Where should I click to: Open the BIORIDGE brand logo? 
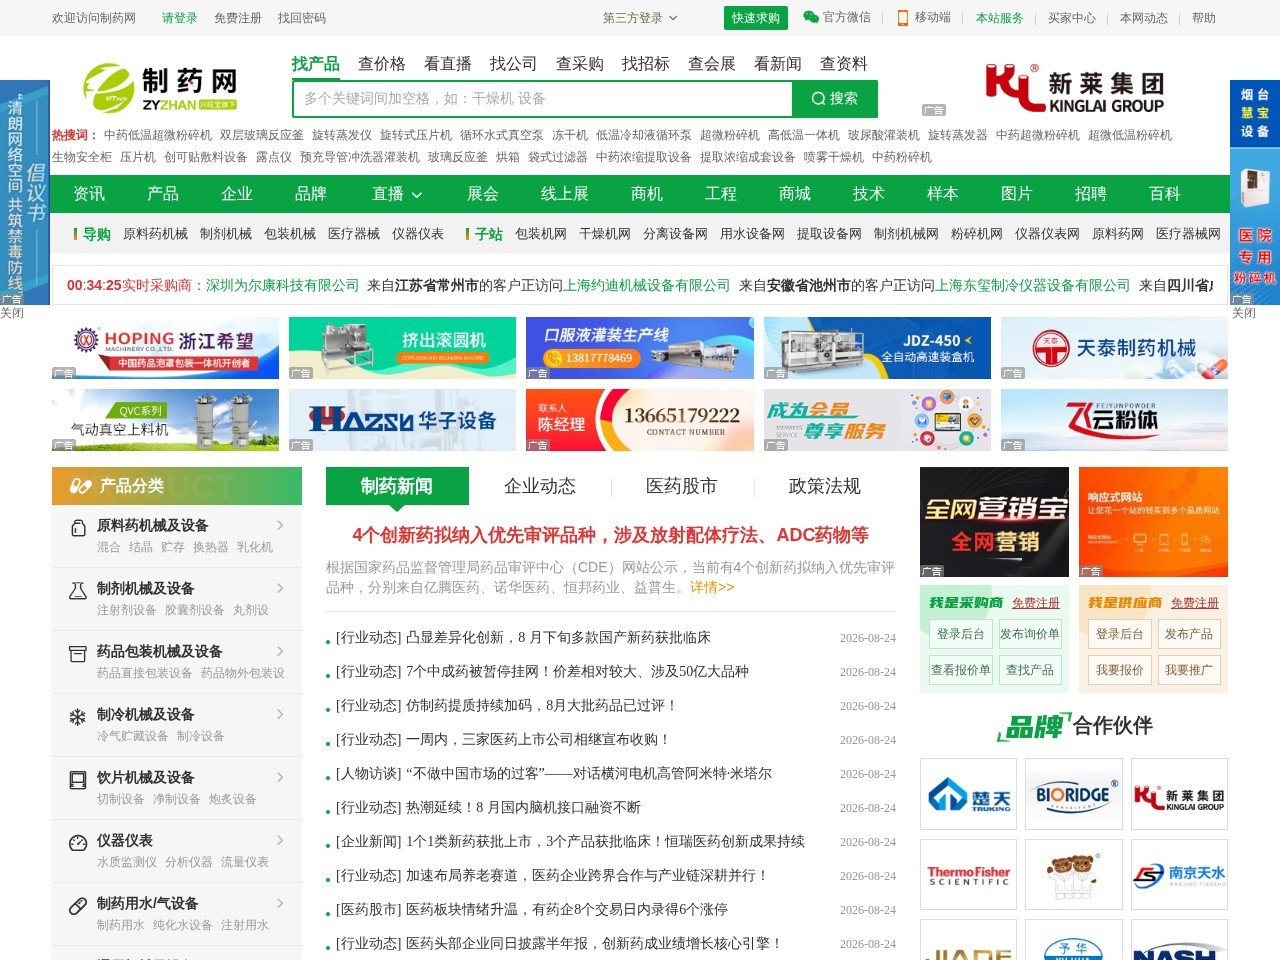click(x=1073, y=794)
